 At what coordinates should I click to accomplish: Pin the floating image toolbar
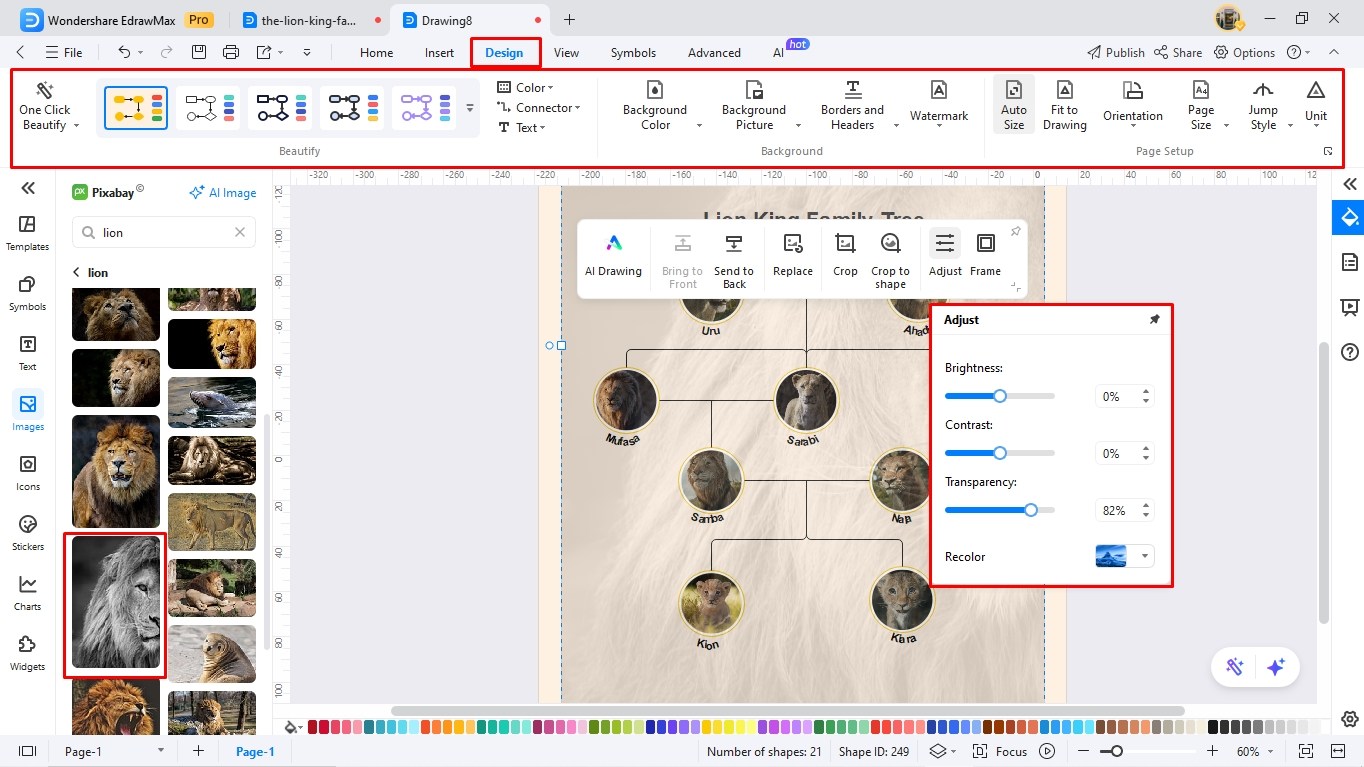(x=1015, y=232)
